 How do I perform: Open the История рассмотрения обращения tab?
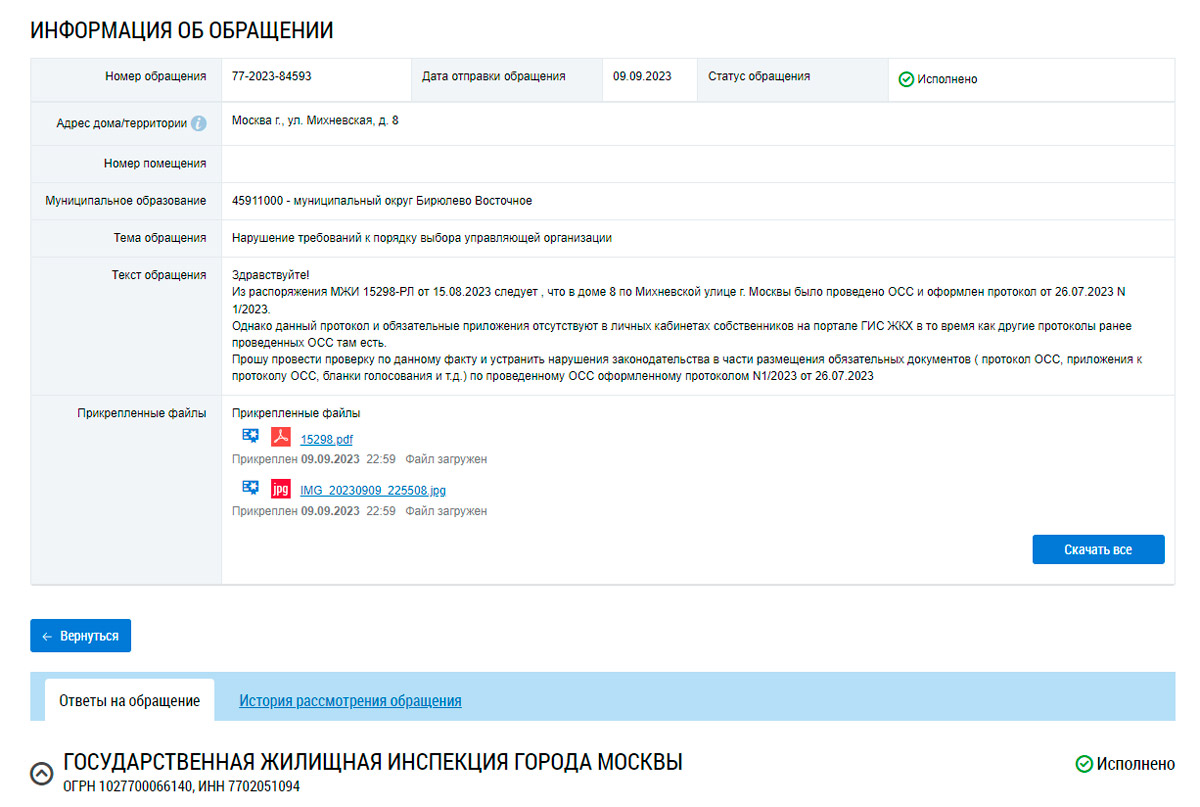(350, 701)
